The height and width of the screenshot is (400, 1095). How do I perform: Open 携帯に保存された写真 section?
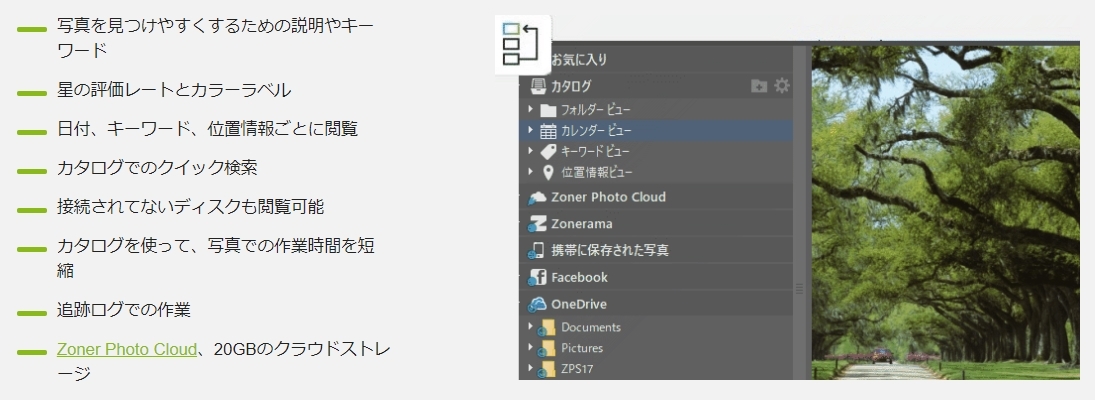610,251
